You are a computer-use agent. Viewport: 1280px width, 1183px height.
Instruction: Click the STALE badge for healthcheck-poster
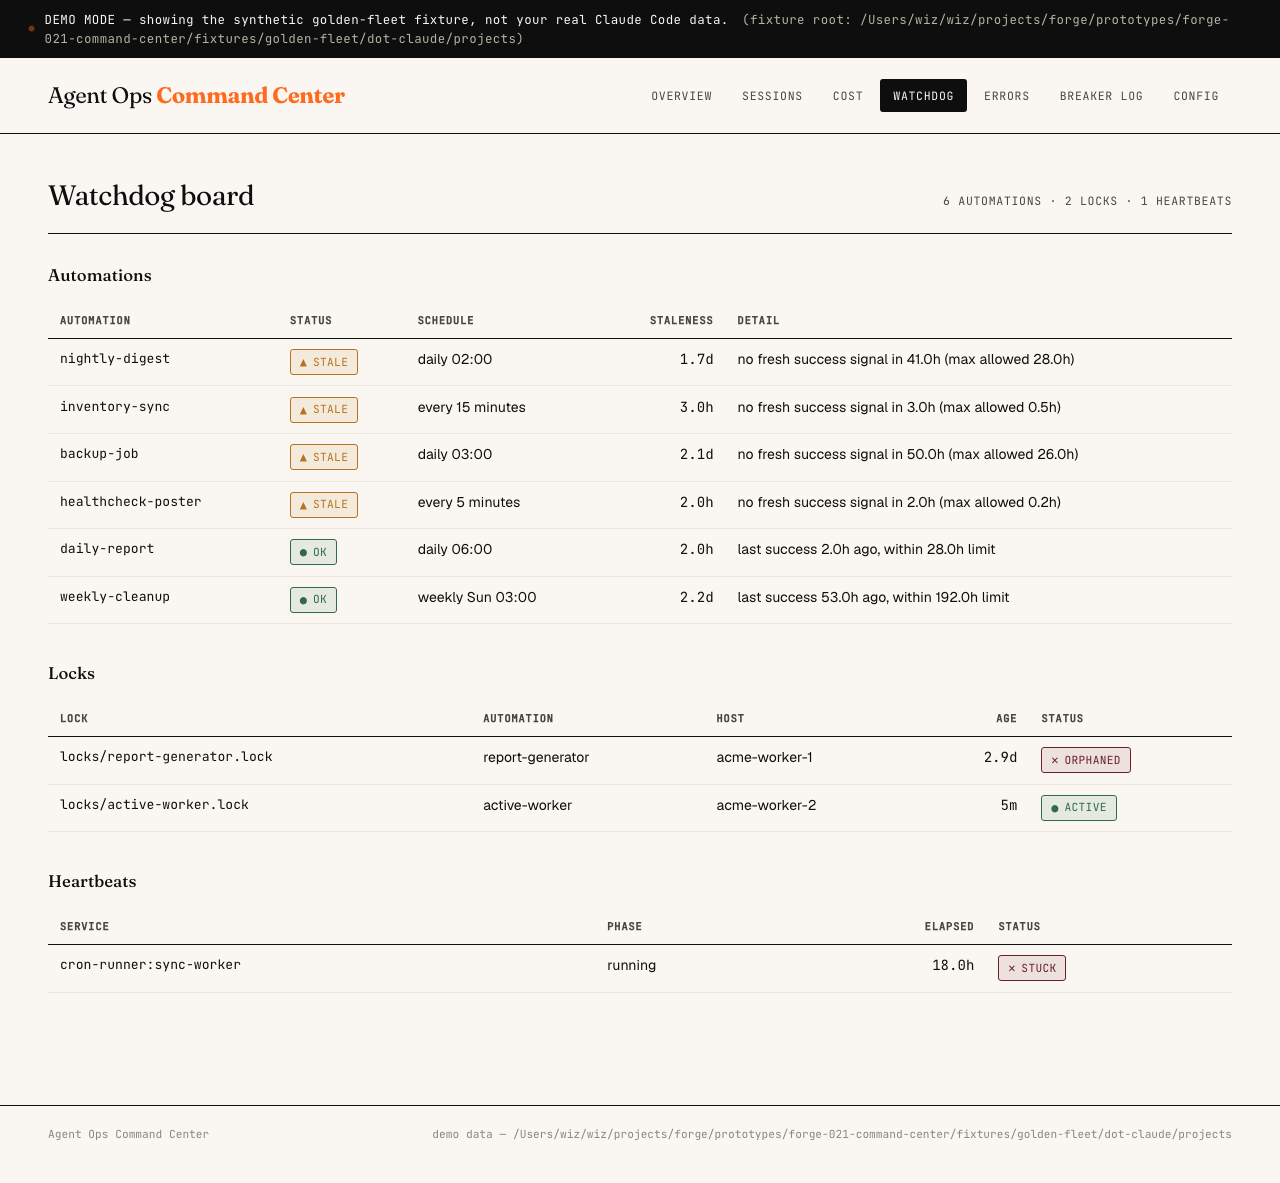click(324, 504)
